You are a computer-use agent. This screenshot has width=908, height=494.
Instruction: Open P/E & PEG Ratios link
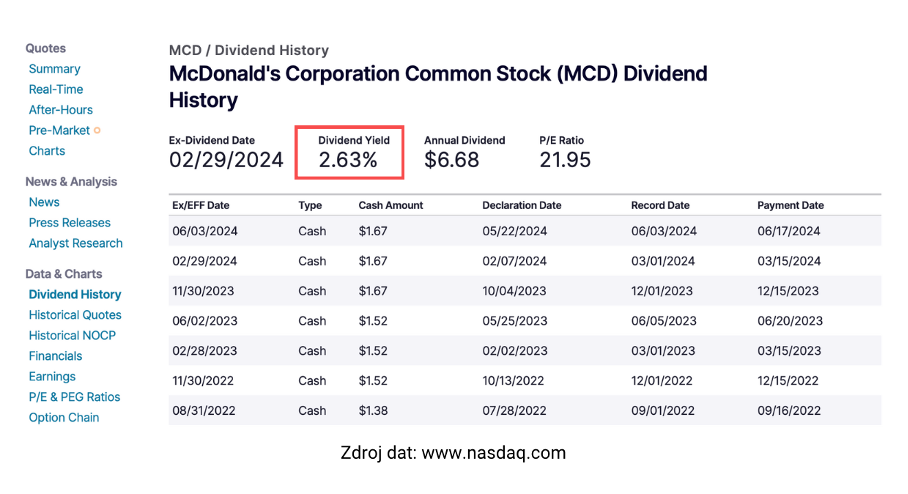(x=75, y=397)
